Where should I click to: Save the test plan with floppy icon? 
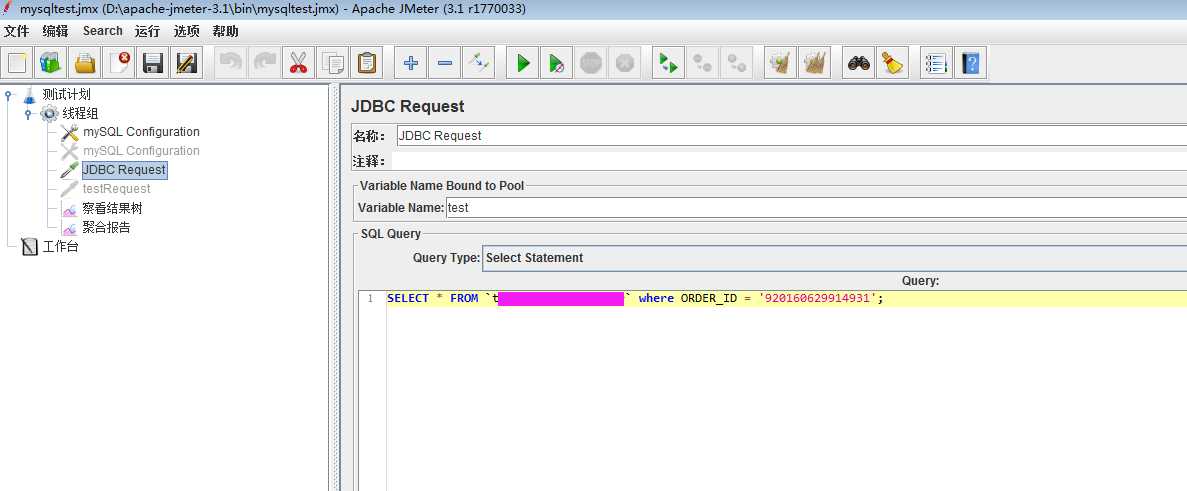[154, 63]
